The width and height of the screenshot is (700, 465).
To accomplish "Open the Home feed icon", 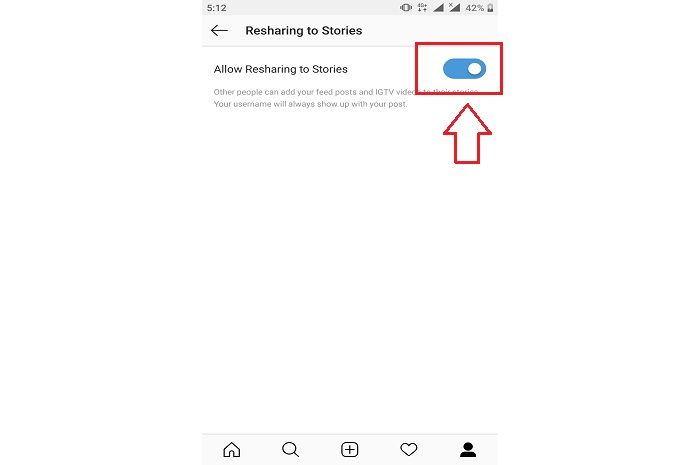I will pyautogui.click(x=231, y=449).
